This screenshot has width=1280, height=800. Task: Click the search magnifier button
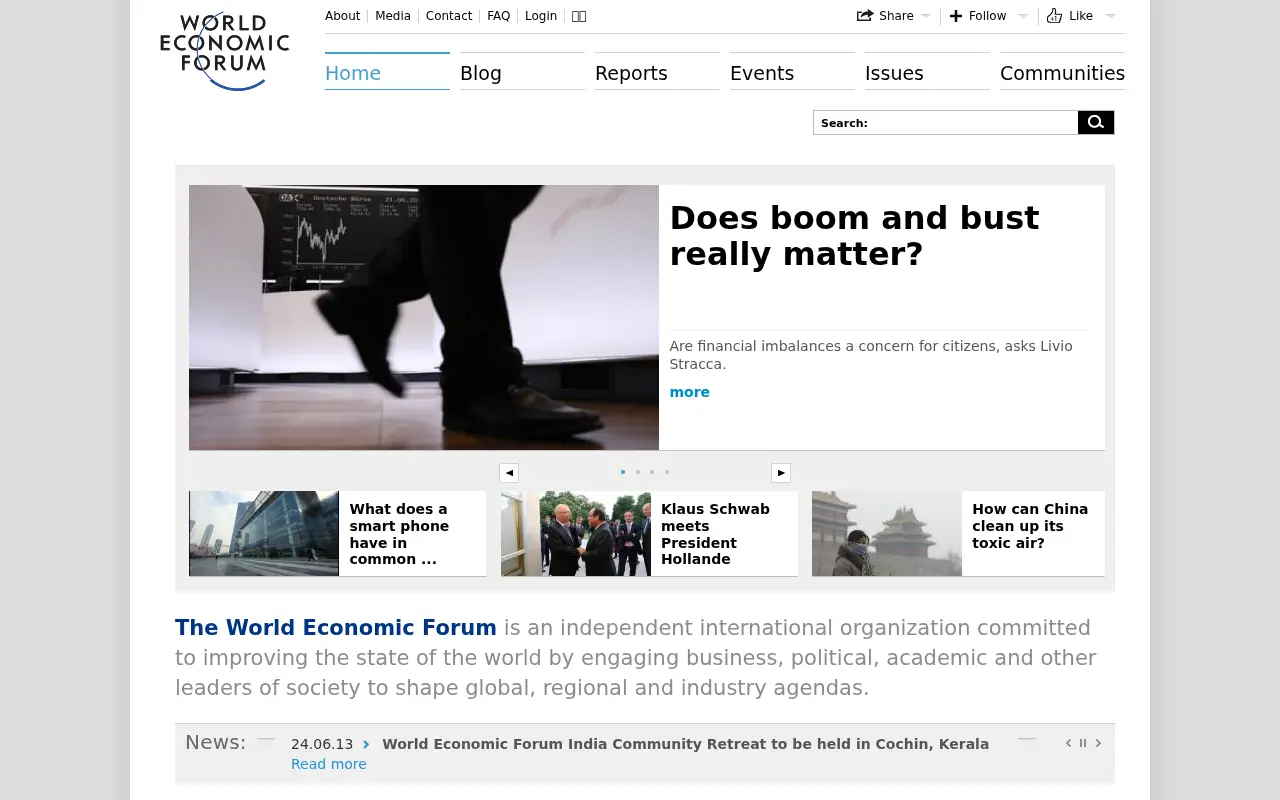coord(1096,122)
